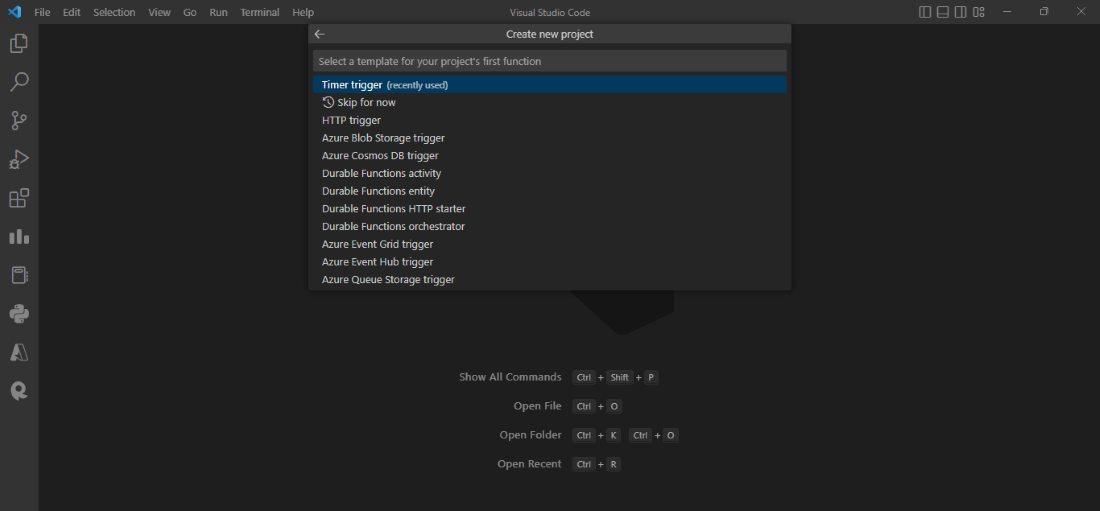Image resolution: width=1100 pixels, height=511 pixels.
Task: Open the Run menu
Action: coord(218,12)
